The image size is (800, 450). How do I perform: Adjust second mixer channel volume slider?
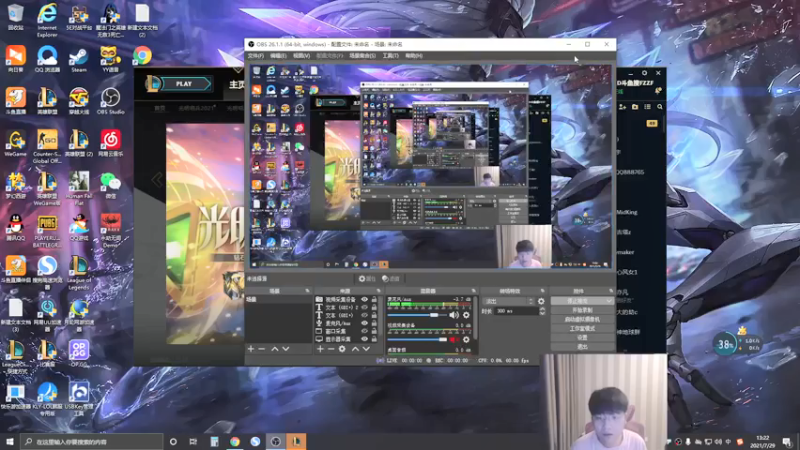417,339
